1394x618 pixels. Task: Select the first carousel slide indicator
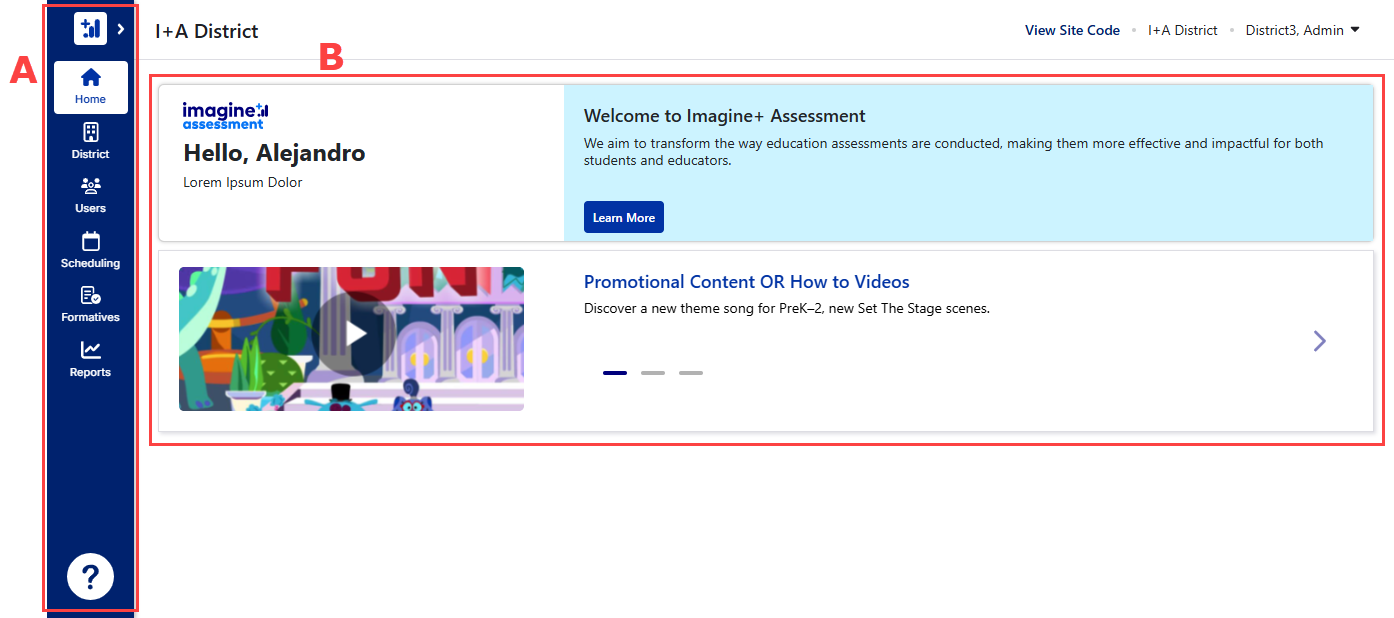coord(615,373)
